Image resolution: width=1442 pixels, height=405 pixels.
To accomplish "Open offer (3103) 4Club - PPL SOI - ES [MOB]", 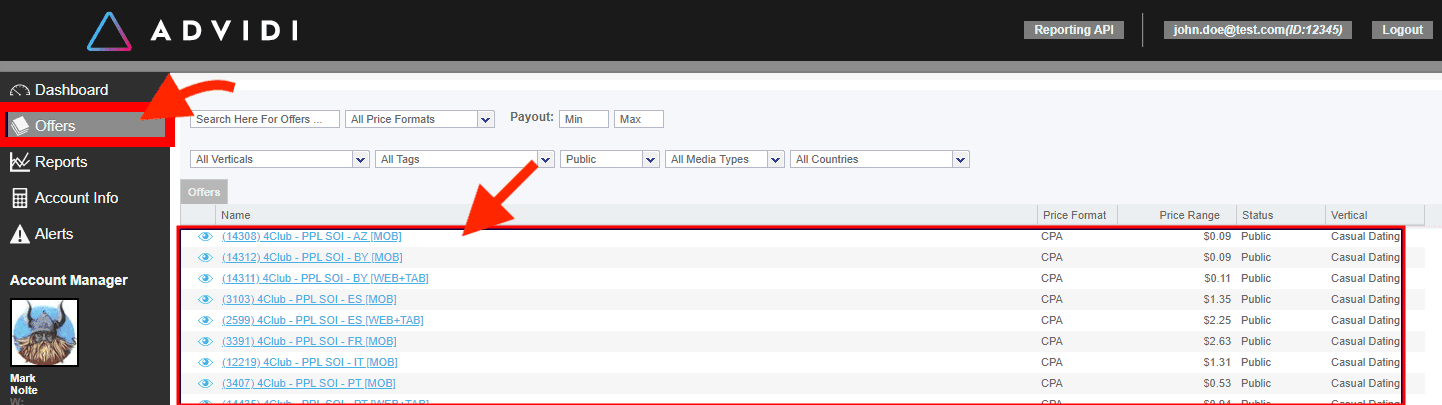I will tap(310, 299).
